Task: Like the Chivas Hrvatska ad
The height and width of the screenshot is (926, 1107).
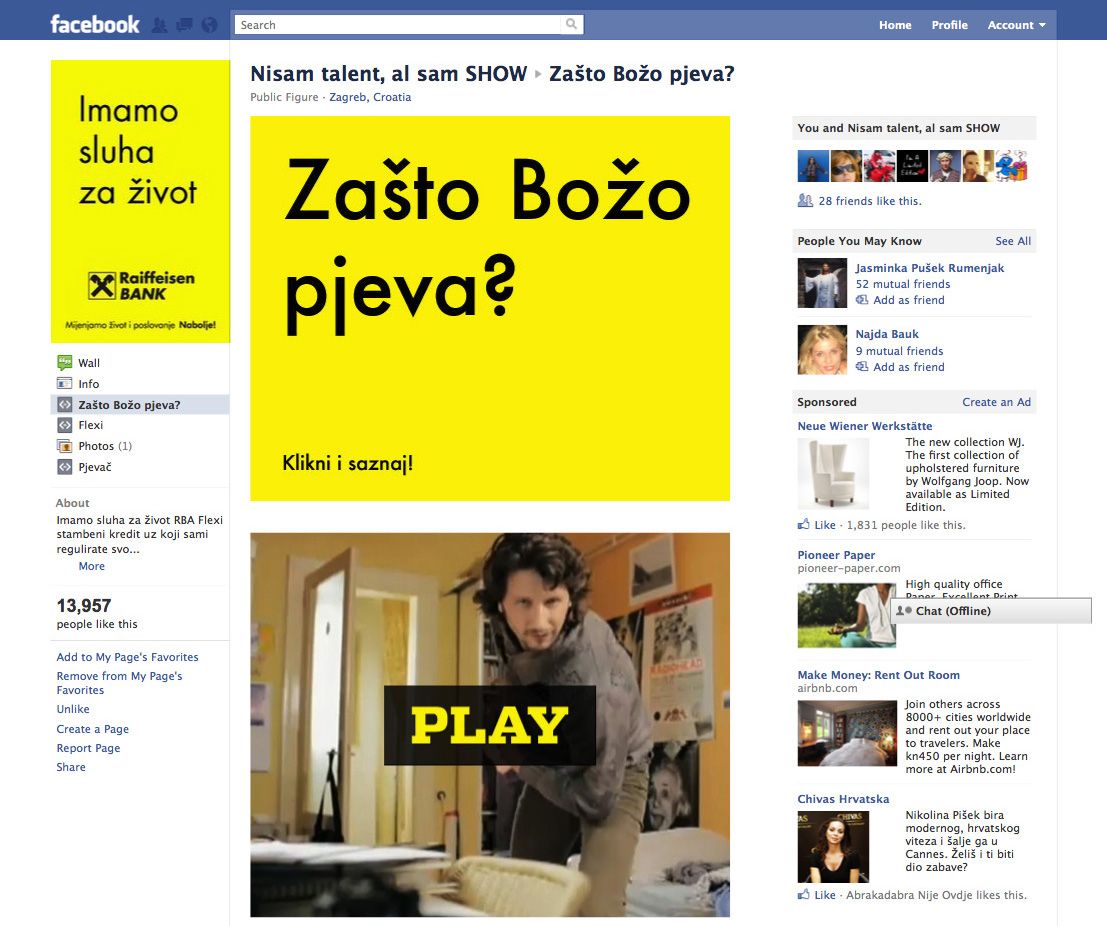Action: pyautogui.click(x=817, y=895)
